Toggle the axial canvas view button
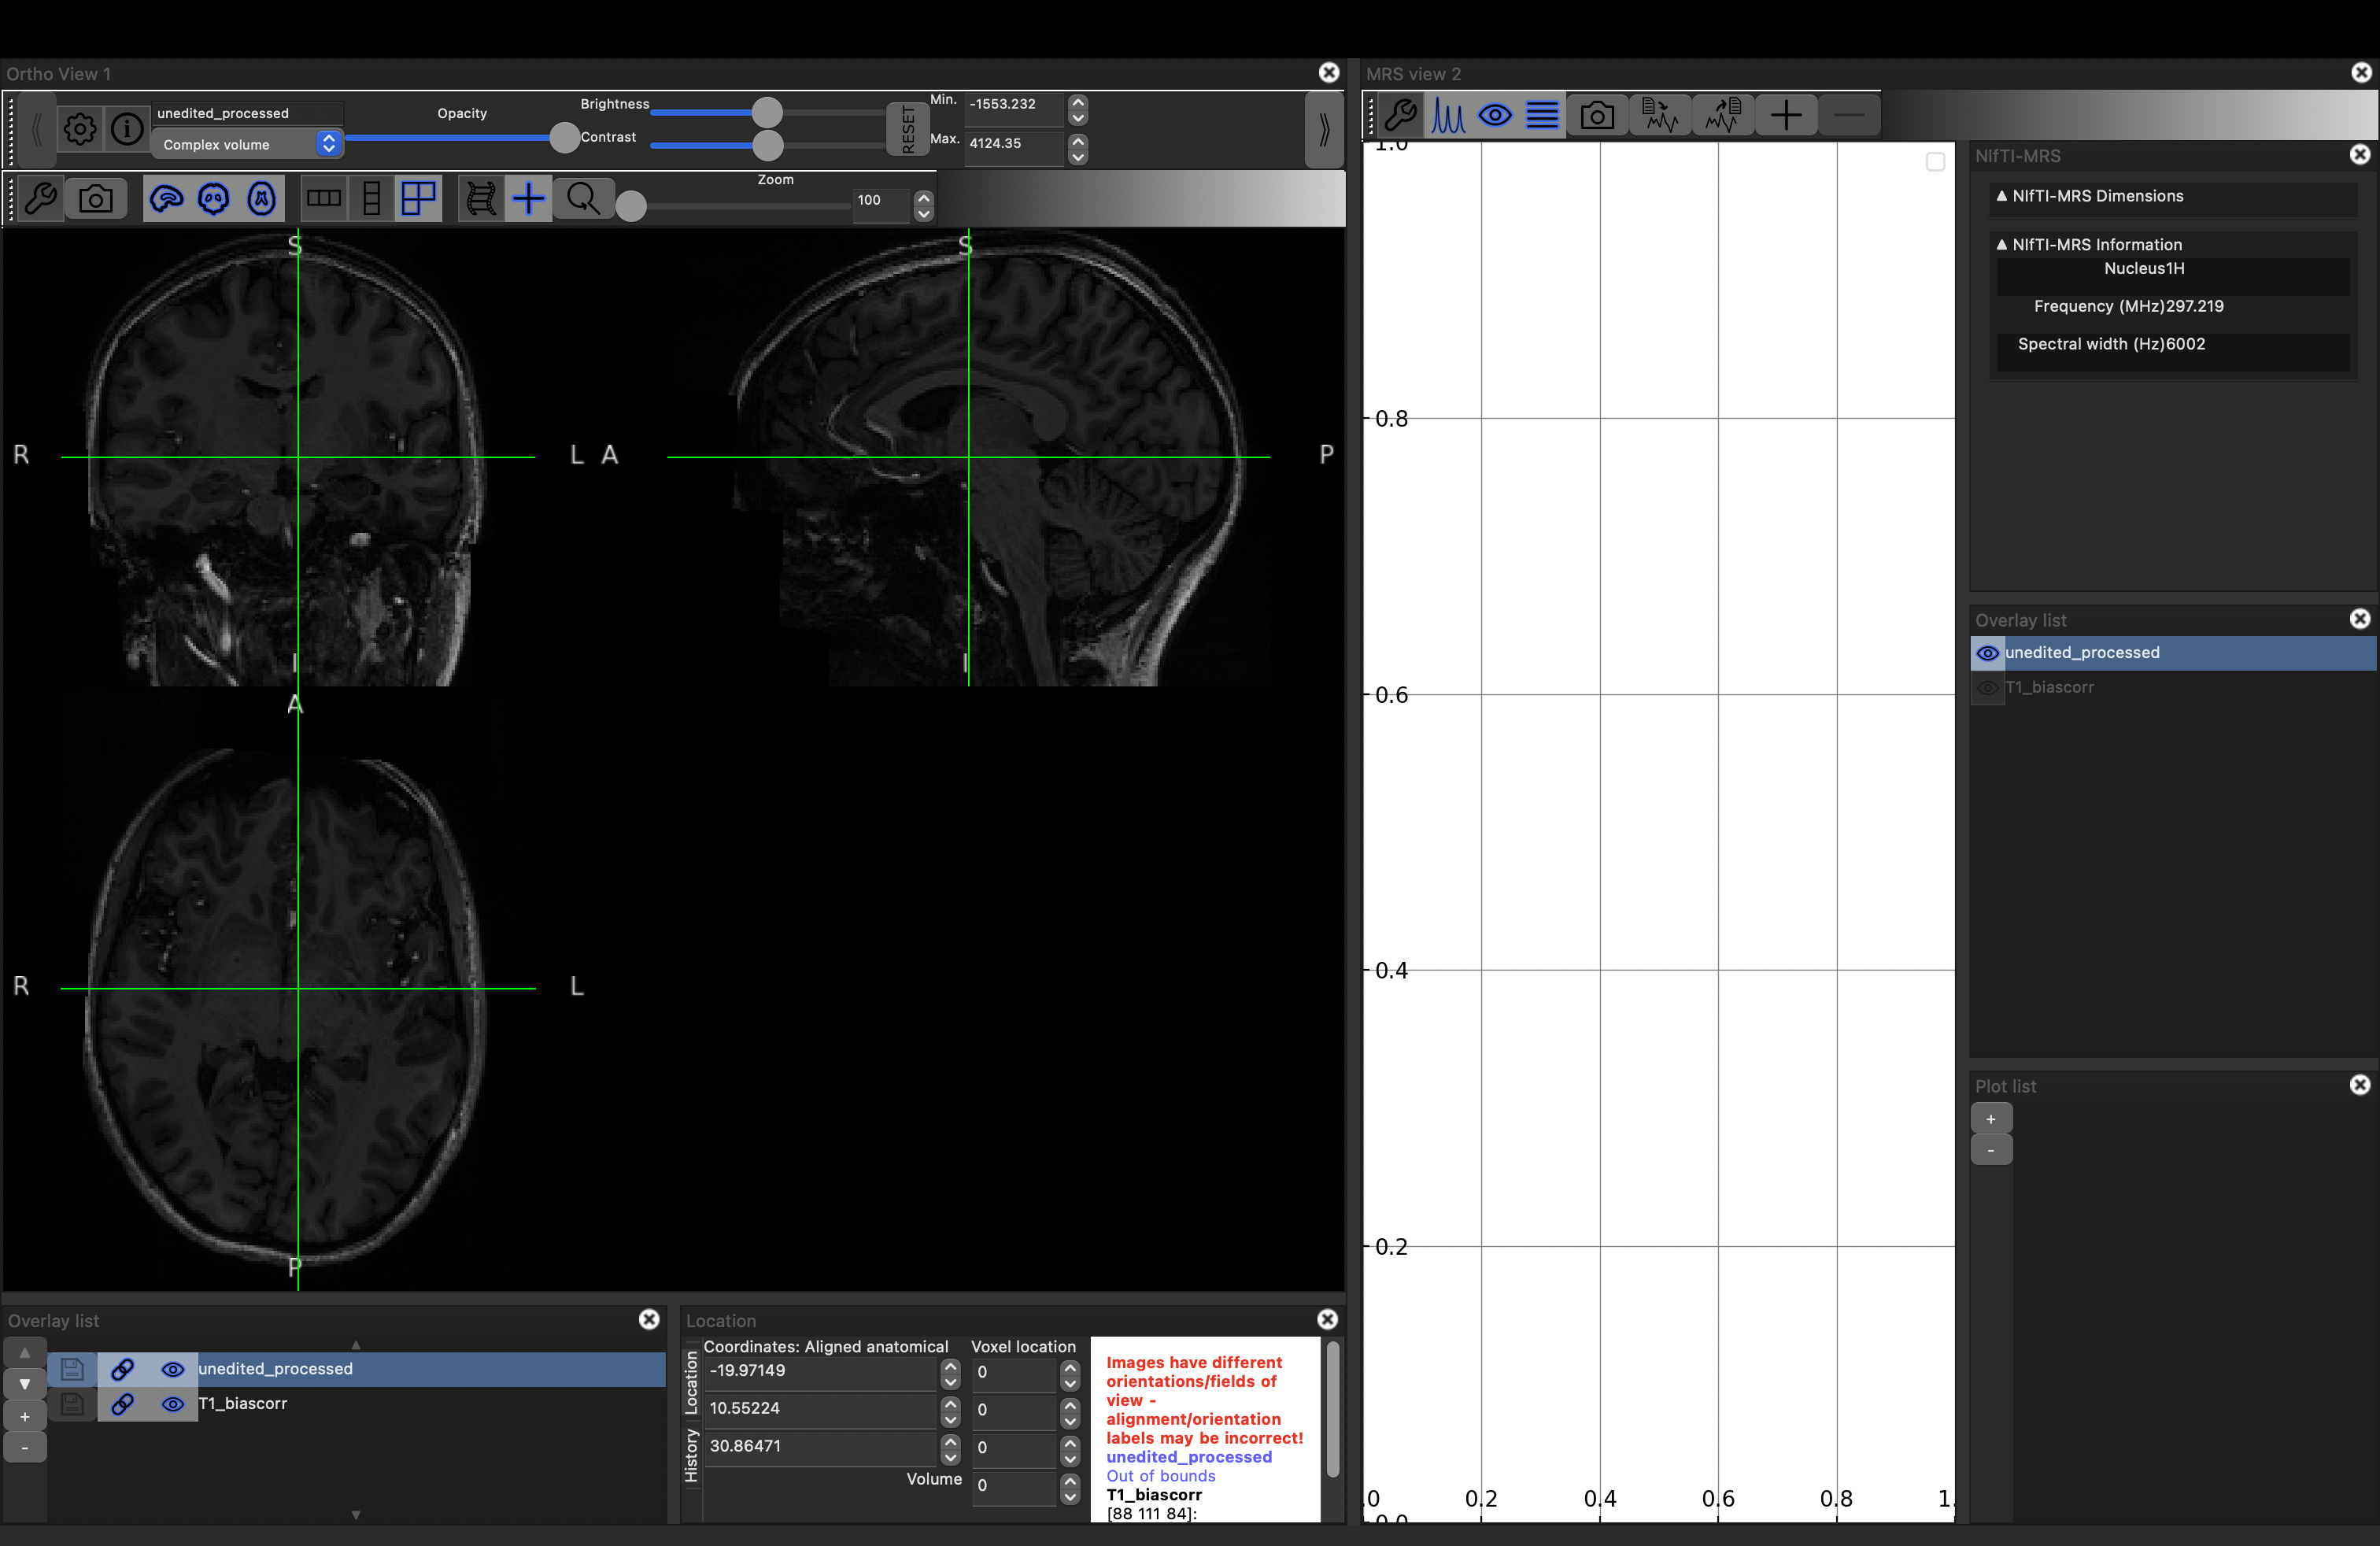This screenshot has width=2380, height=1546. 261,198
